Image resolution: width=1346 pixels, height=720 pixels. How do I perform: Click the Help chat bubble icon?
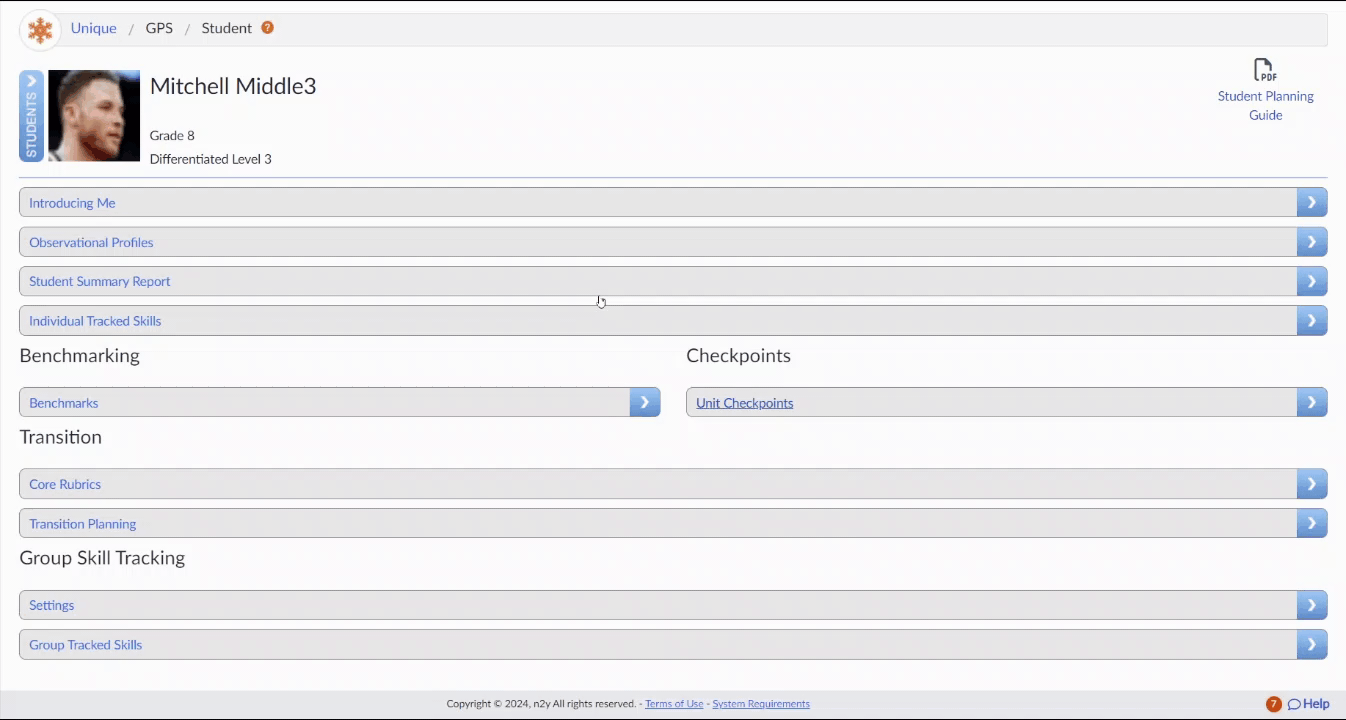pyautogui.click(x=1294, y=704)
